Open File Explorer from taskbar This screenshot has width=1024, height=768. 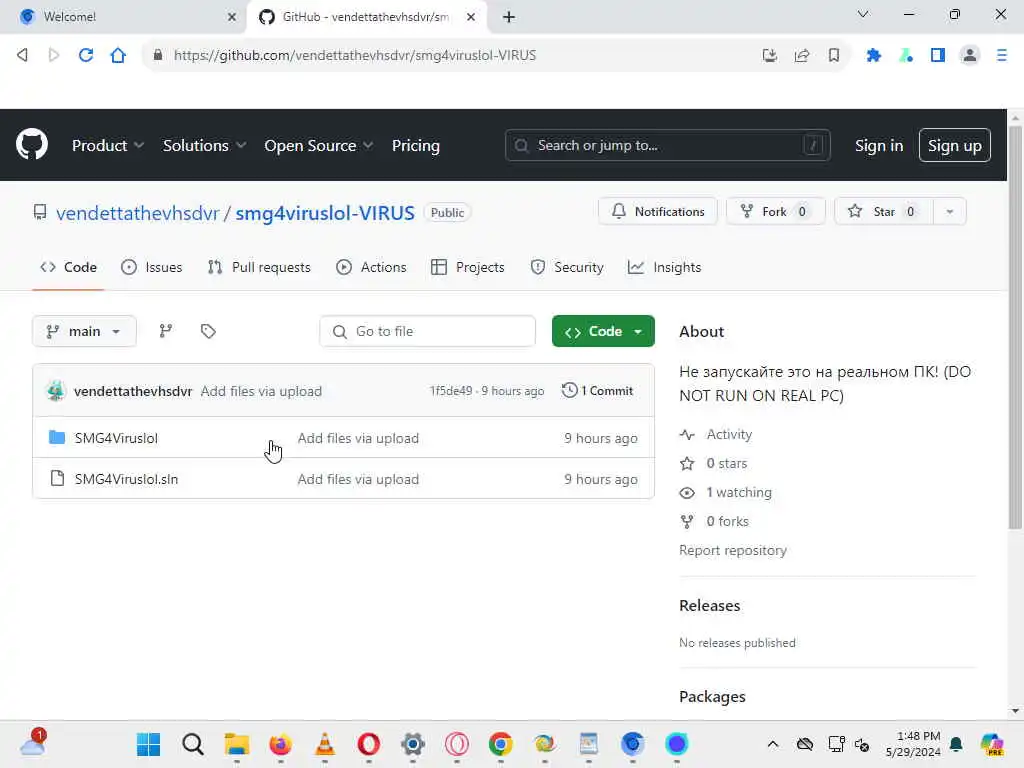point(236,744)
